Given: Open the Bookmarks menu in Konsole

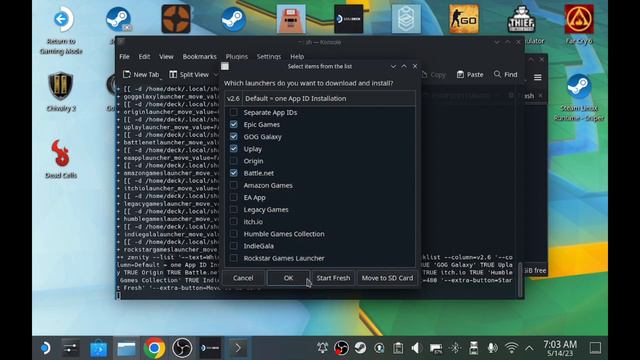Looking at the screenshot, I should click(x=200, y=56).
